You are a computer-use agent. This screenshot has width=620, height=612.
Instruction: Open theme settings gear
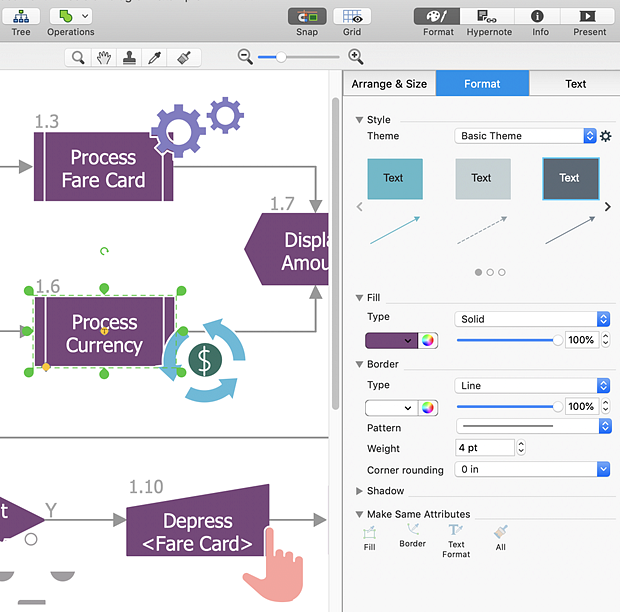[x=606, y=136]
